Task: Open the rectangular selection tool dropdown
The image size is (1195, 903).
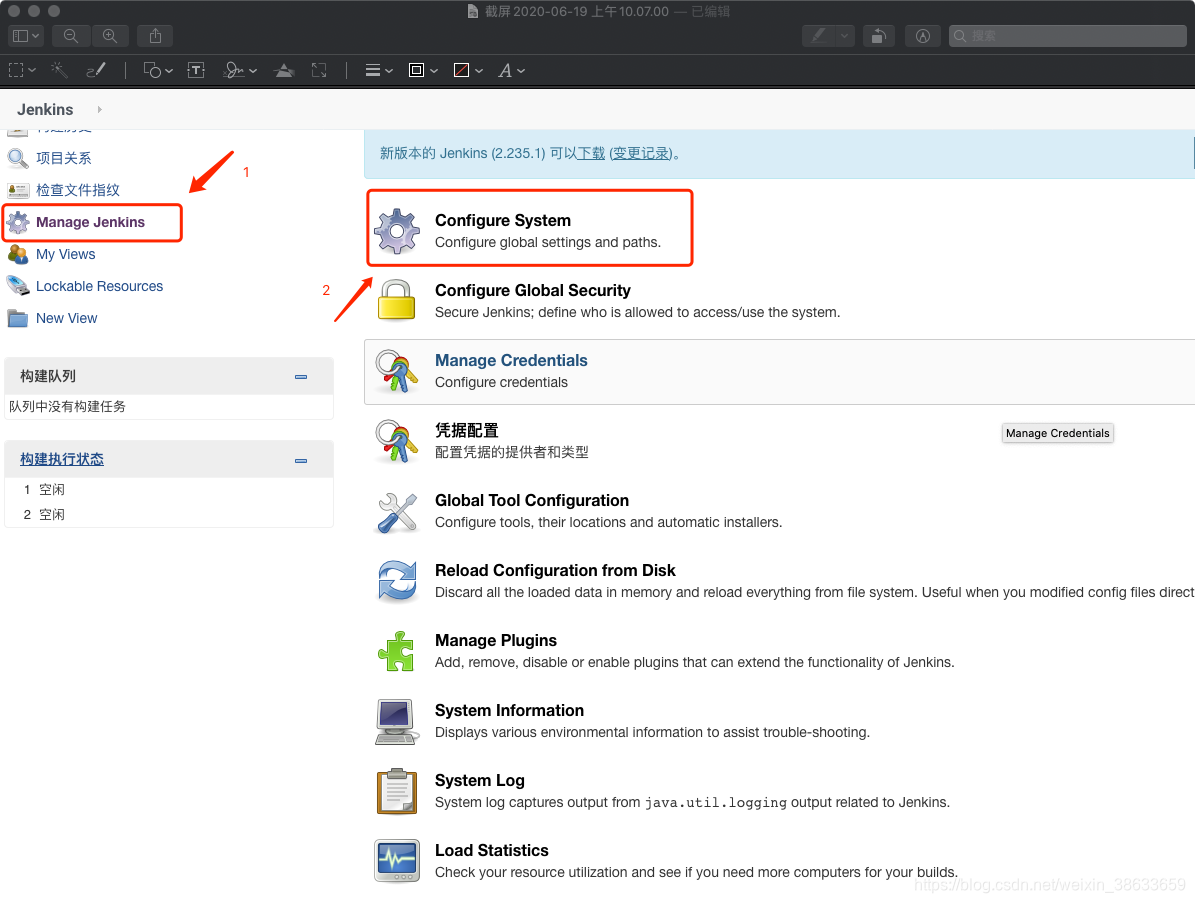Action: (x=22, y=70)
